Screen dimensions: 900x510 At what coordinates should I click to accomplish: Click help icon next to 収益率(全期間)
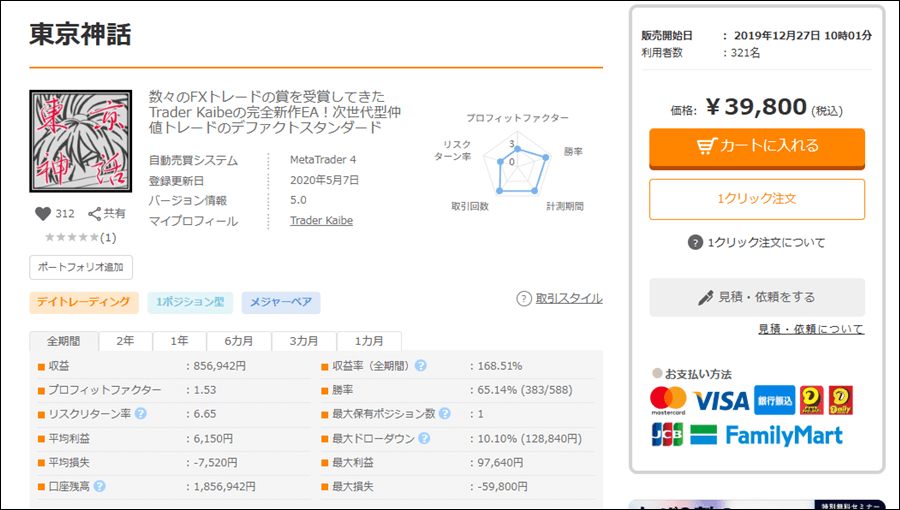(x=421, y=366)
